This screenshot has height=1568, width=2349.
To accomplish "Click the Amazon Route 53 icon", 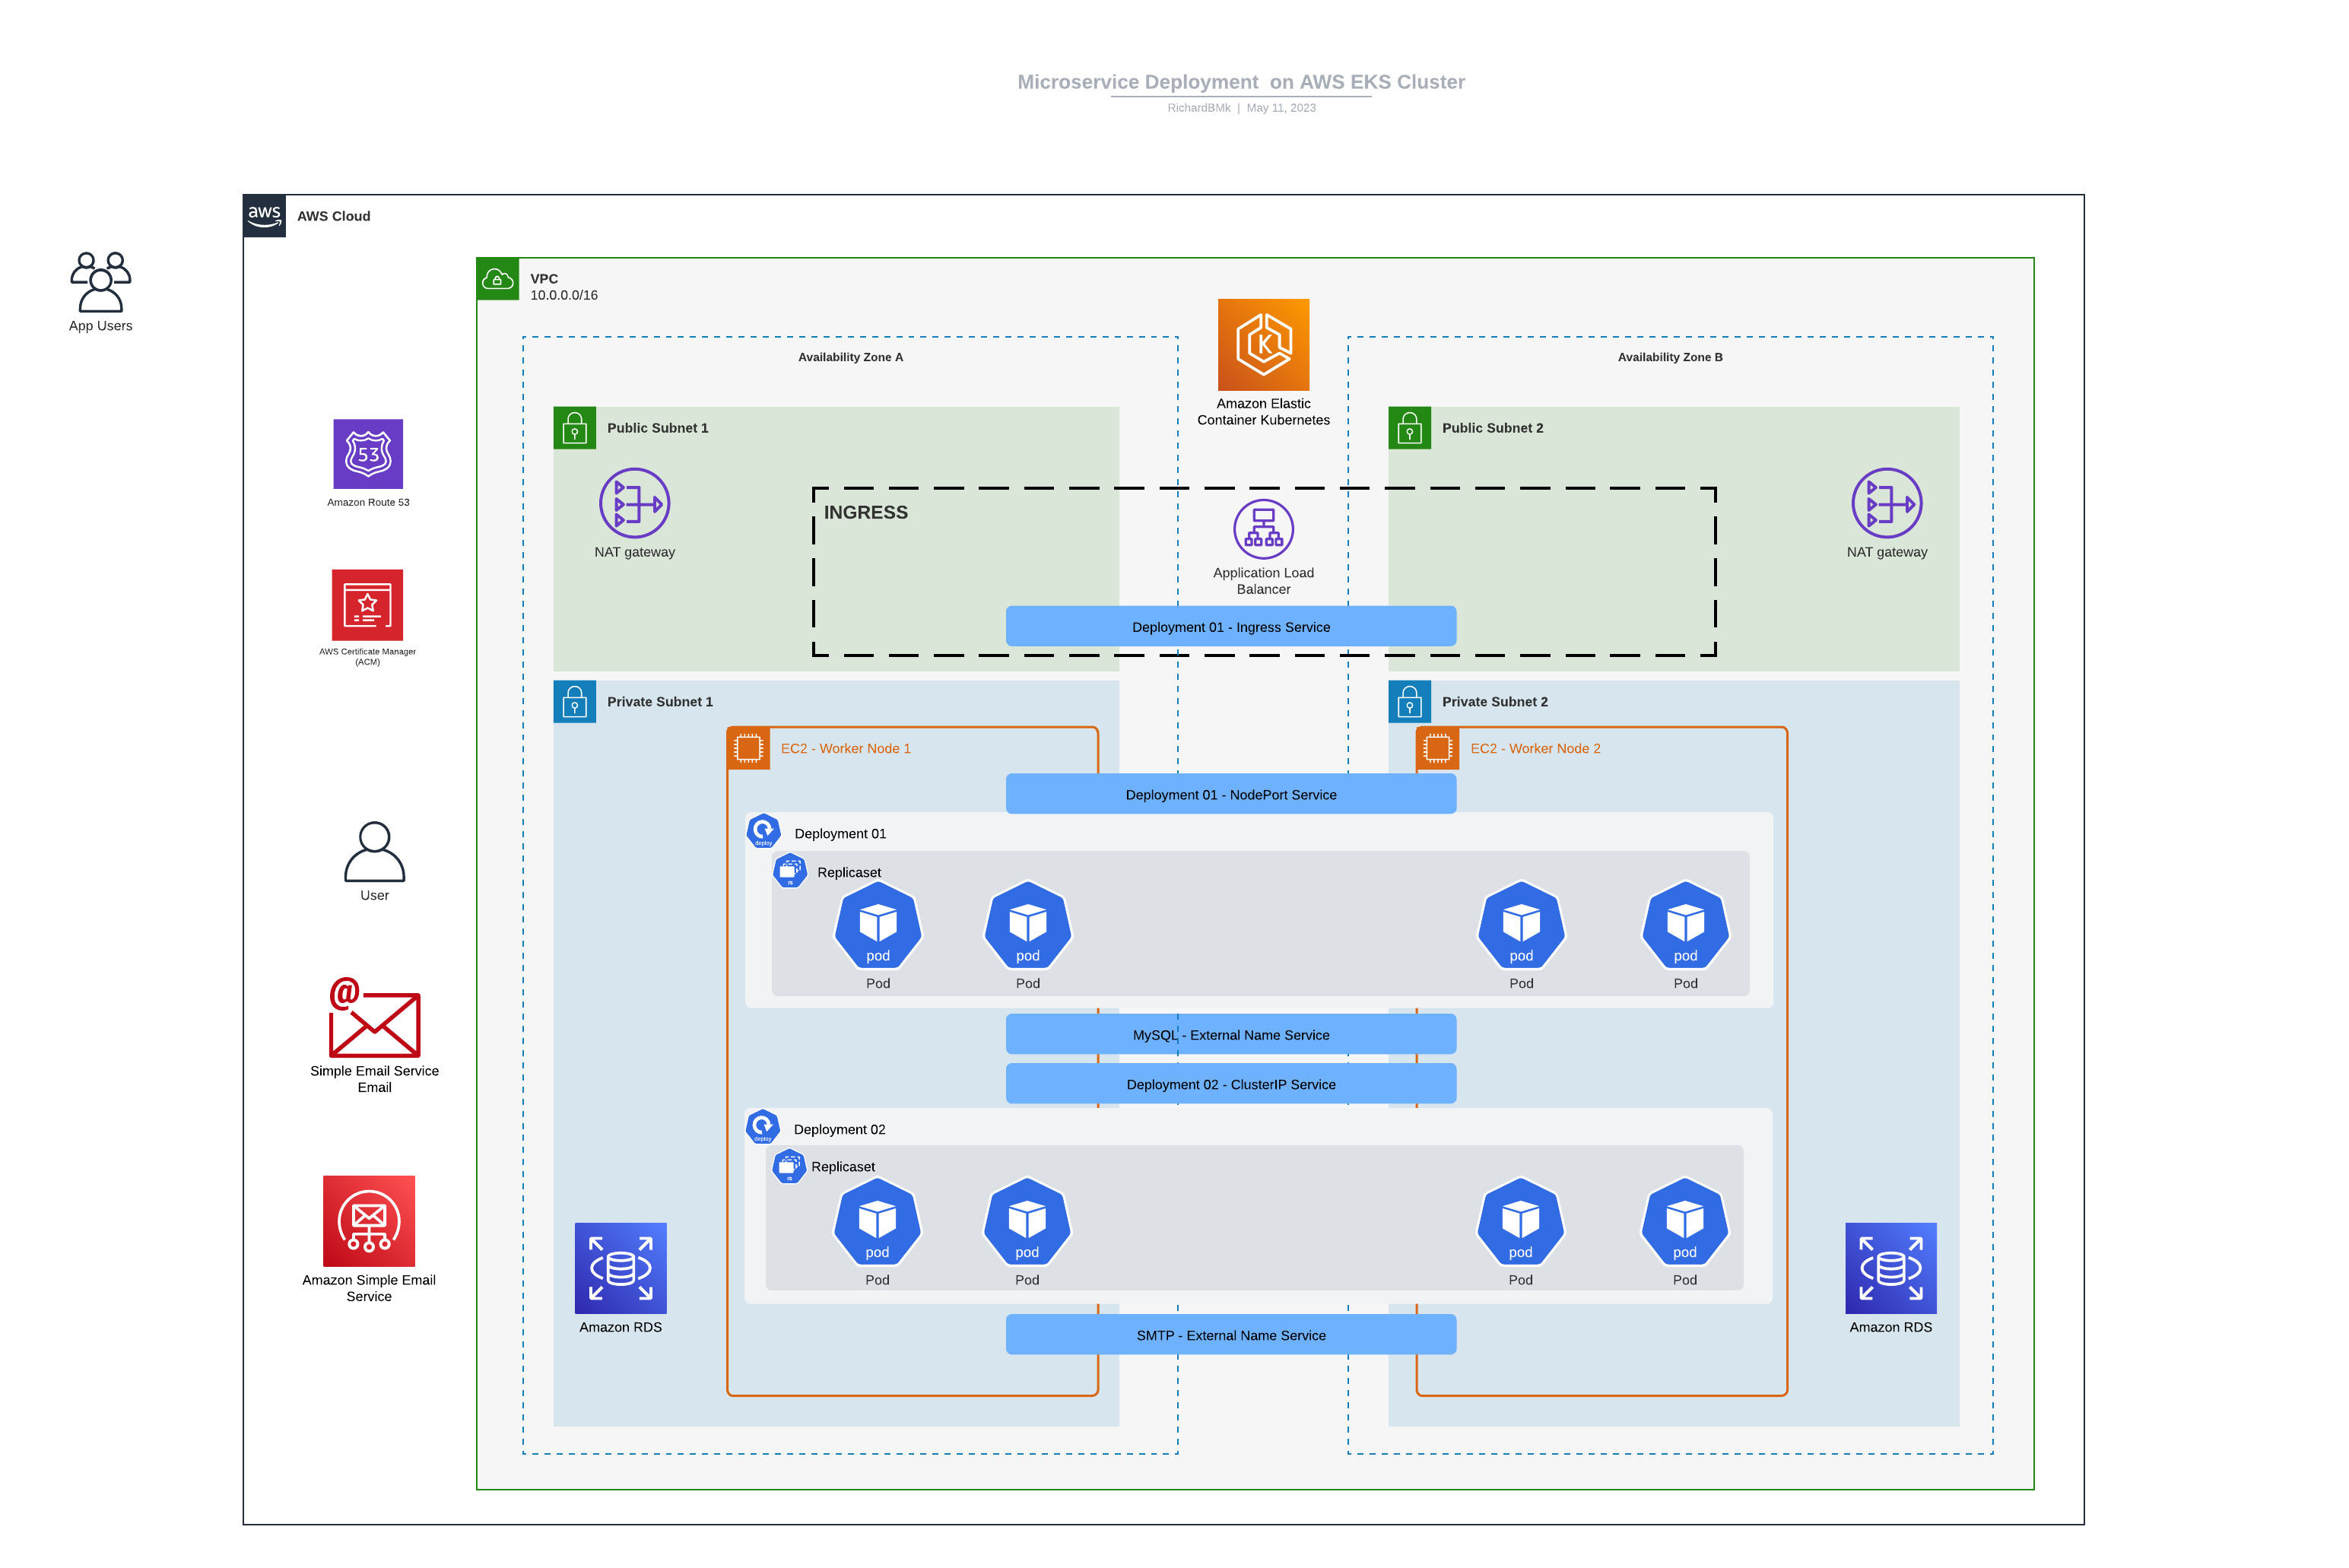I will click(x=368, y=454).
